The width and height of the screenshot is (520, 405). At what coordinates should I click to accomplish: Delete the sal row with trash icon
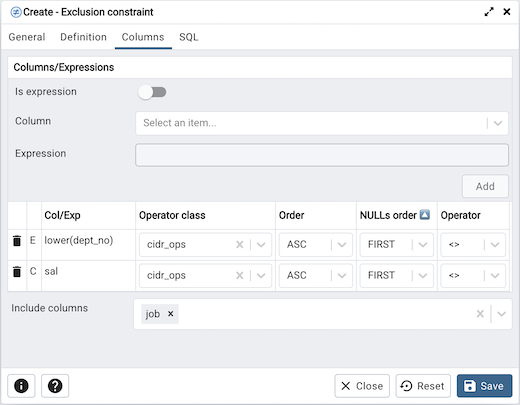click(17, 271)
